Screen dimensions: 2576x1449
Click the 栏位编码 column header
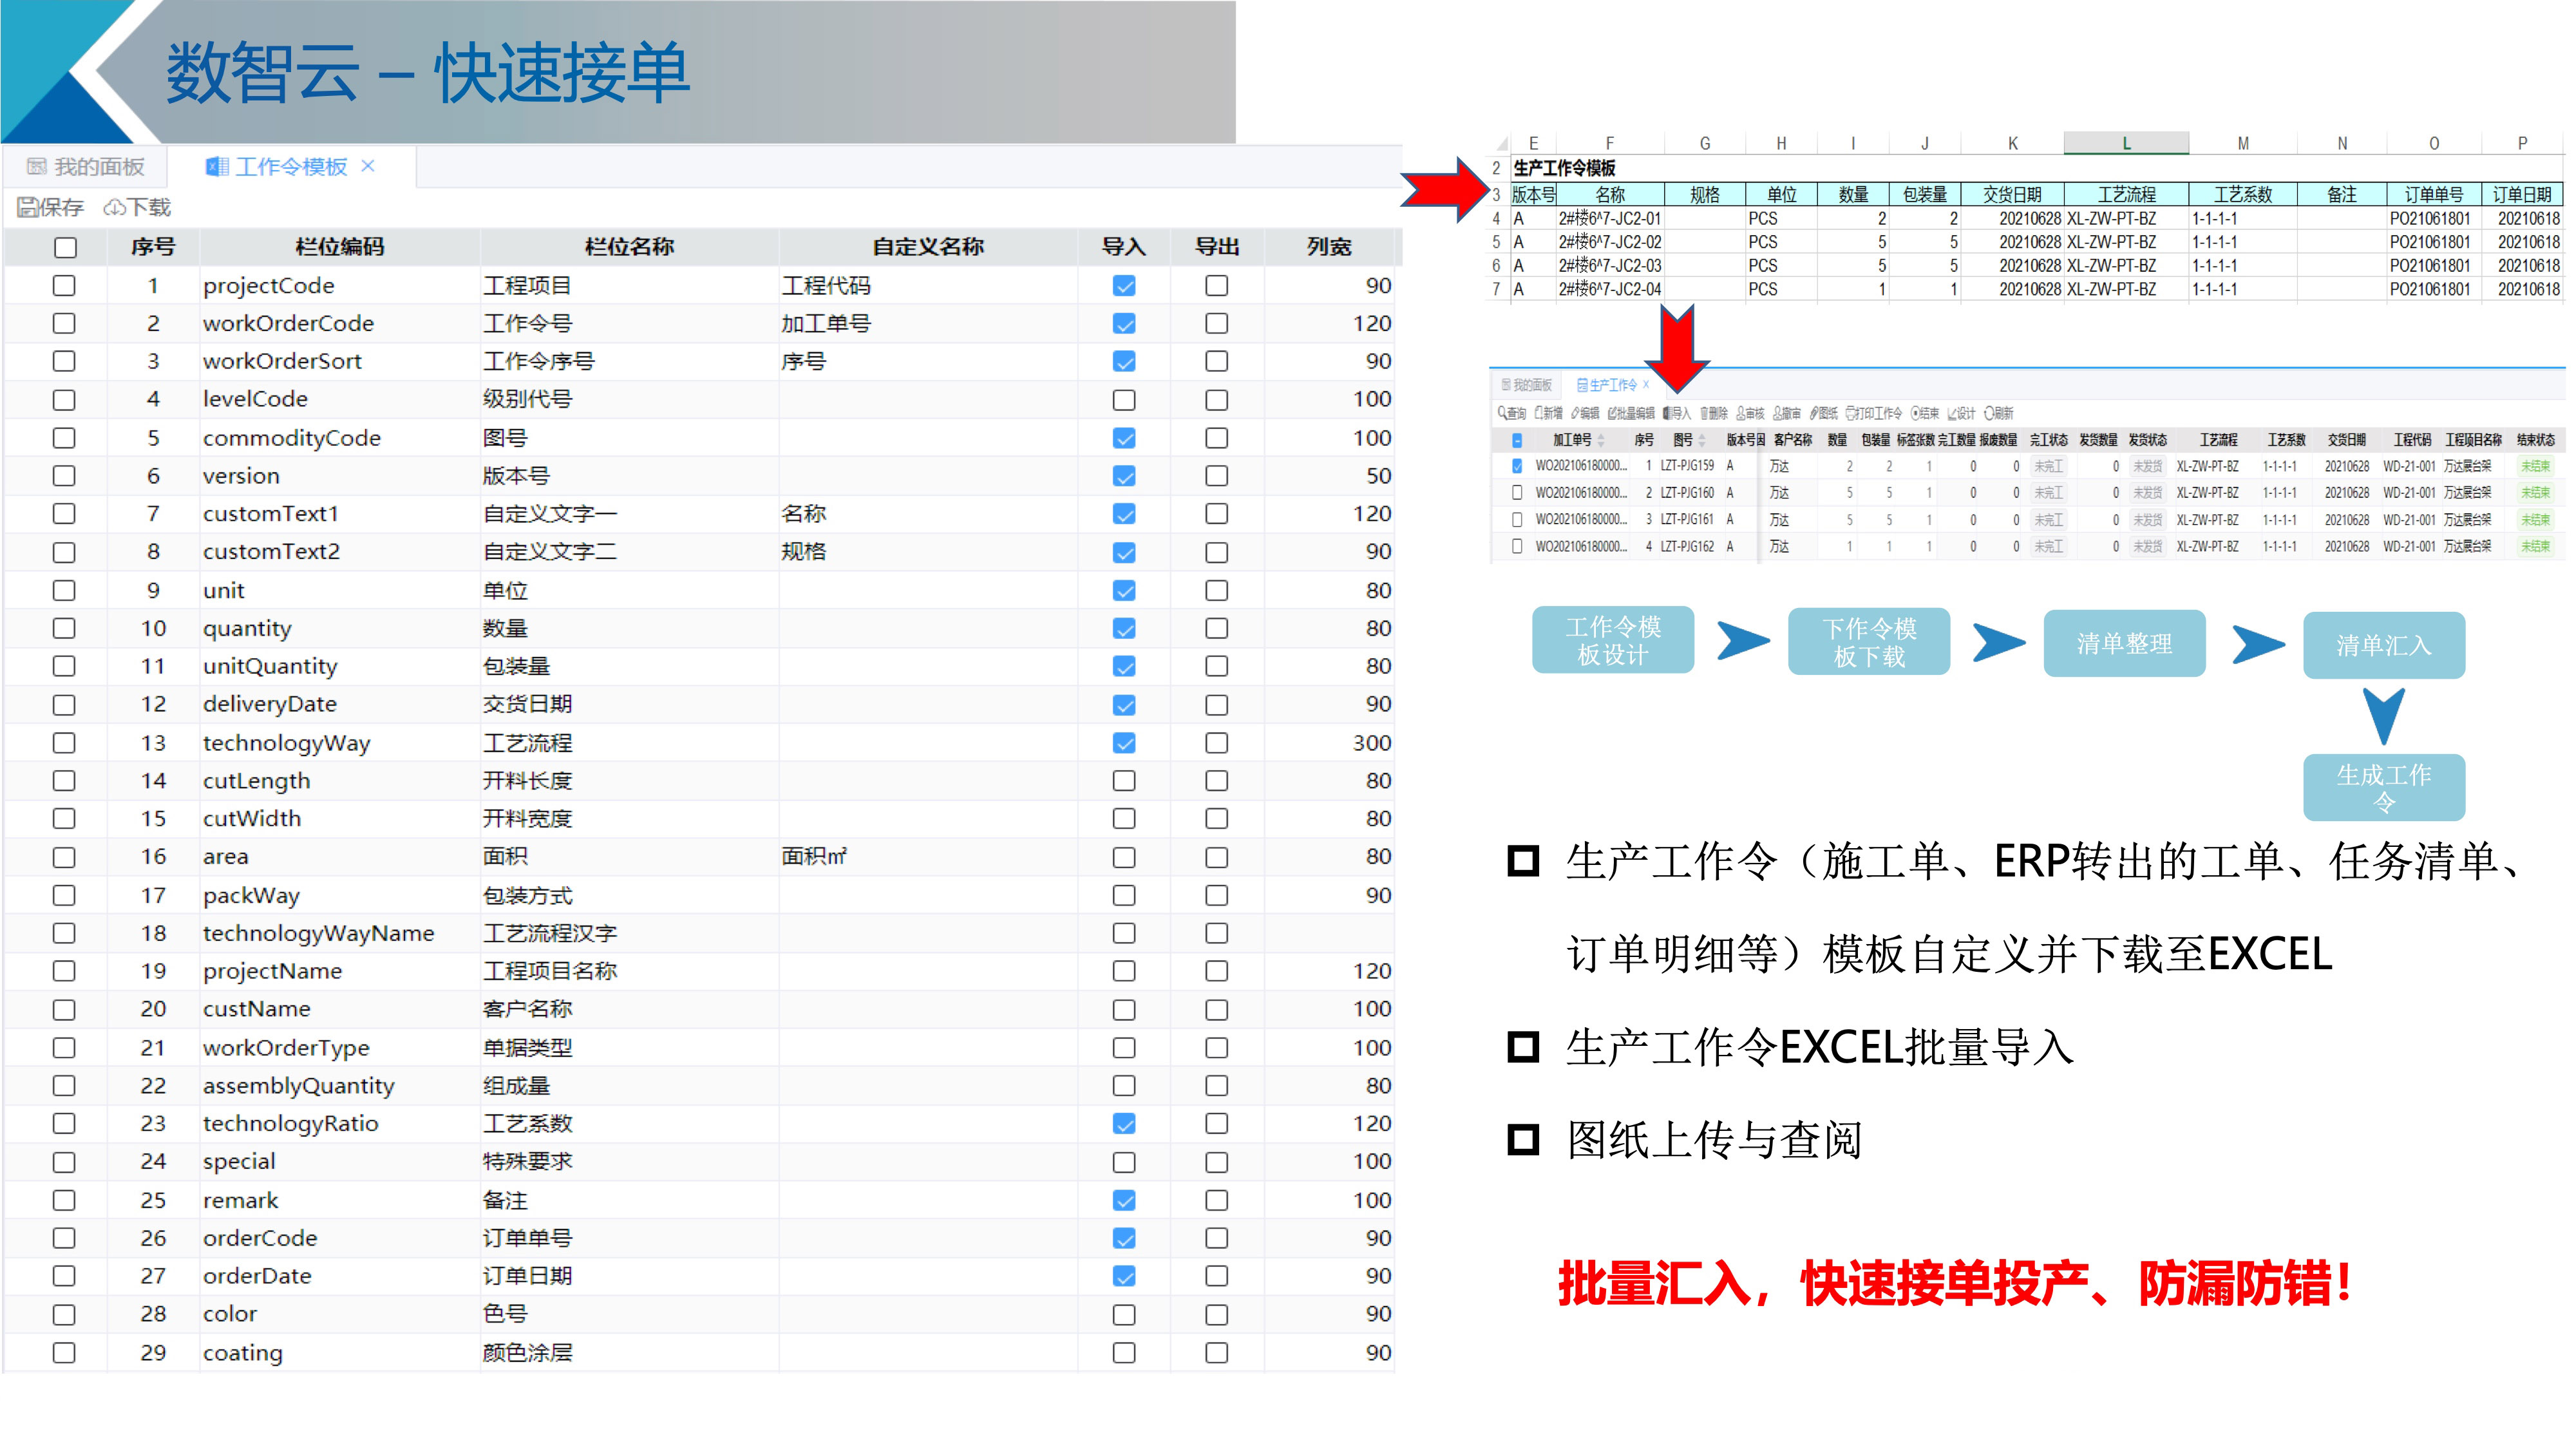[340, 247]
